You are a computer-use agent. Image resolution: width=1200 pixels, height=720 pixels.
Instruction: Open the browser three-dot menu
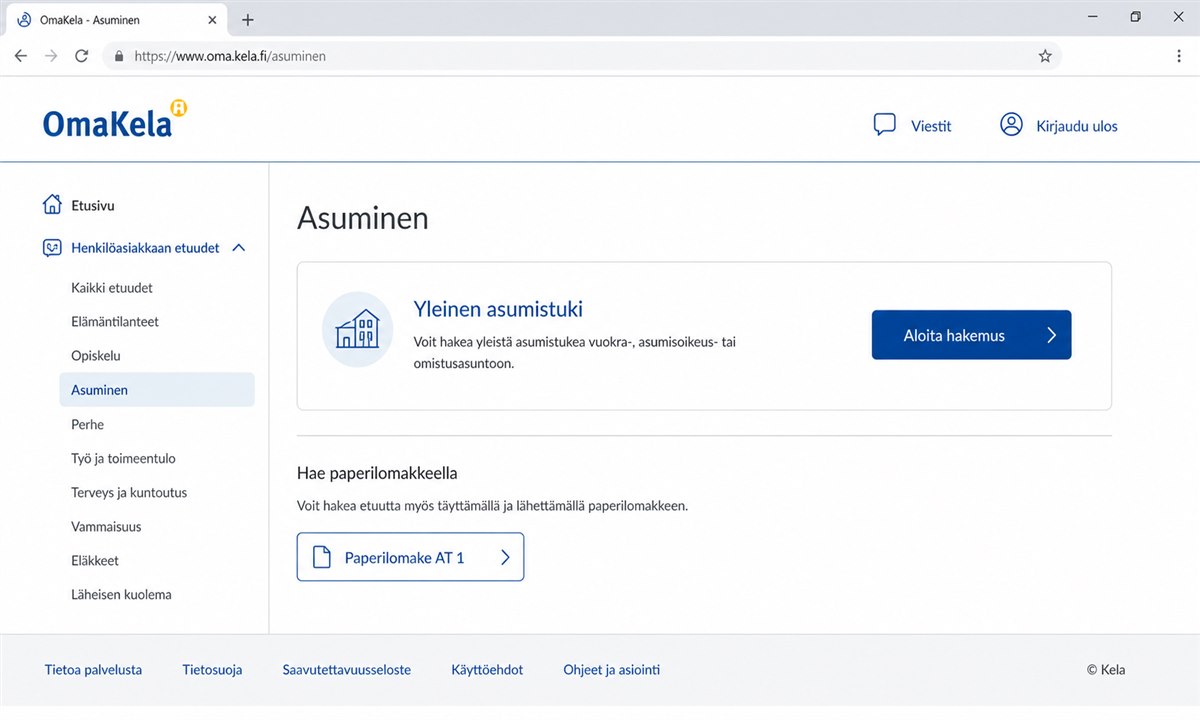click(1179, 56)
